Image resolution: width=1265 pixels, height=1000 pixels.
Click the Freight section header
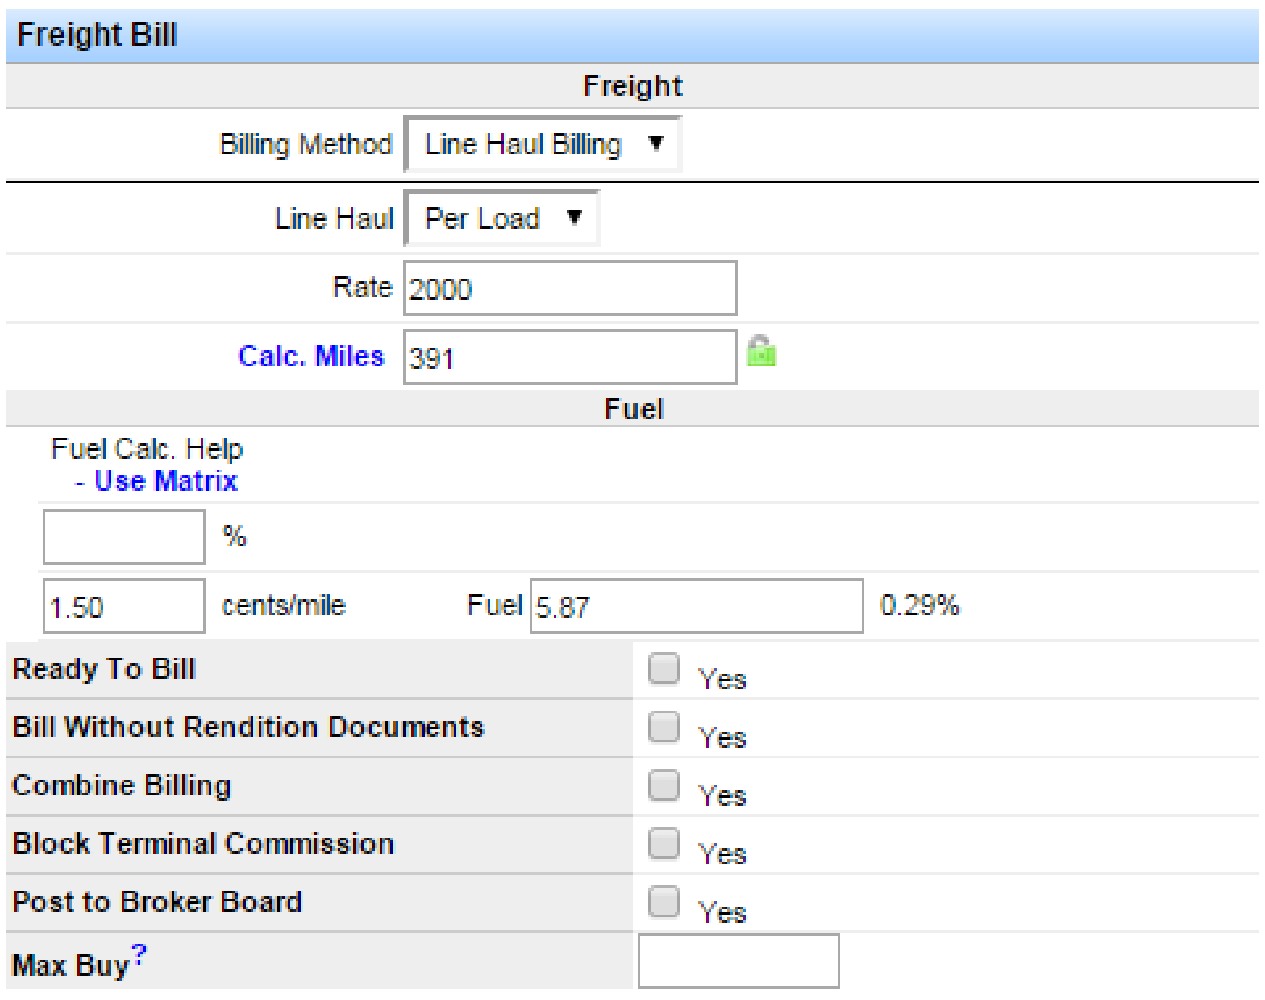tap(632, 86)
